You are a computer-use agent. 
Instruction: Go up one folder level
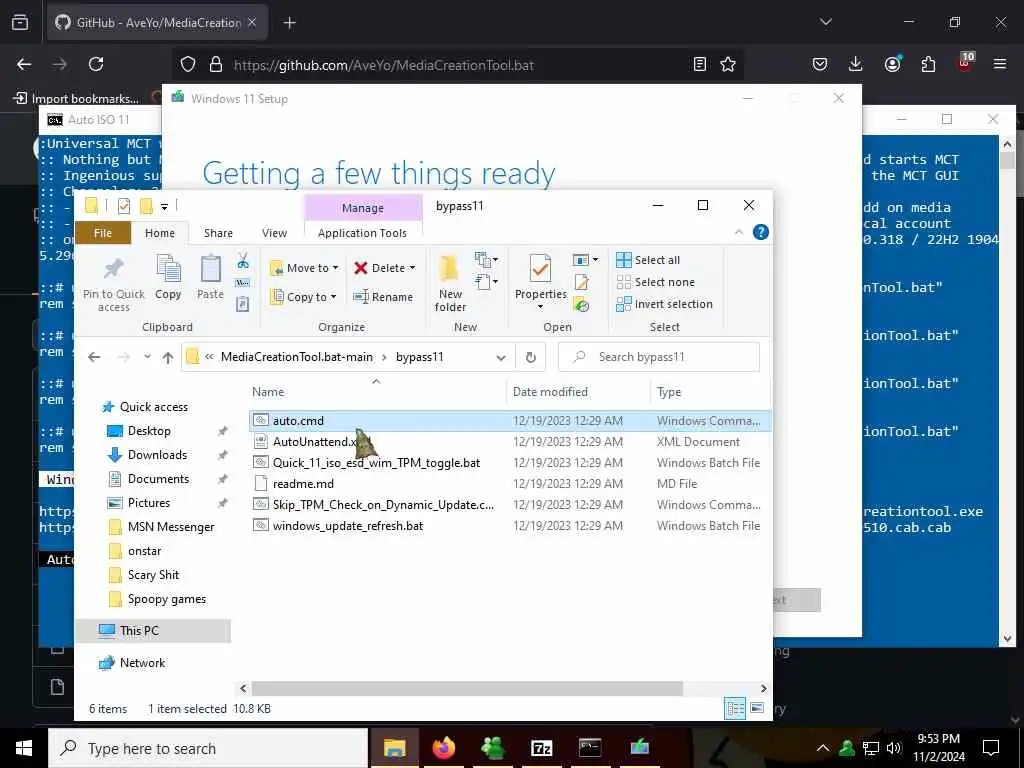(x=168, y=357)
